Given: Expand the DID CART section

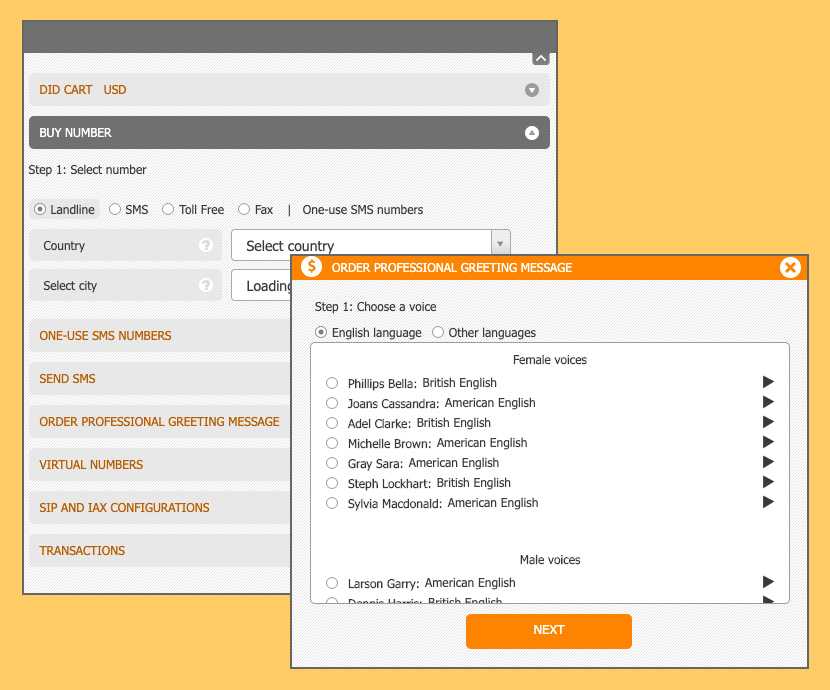Looking at the screenshot, I should (532, 90).
